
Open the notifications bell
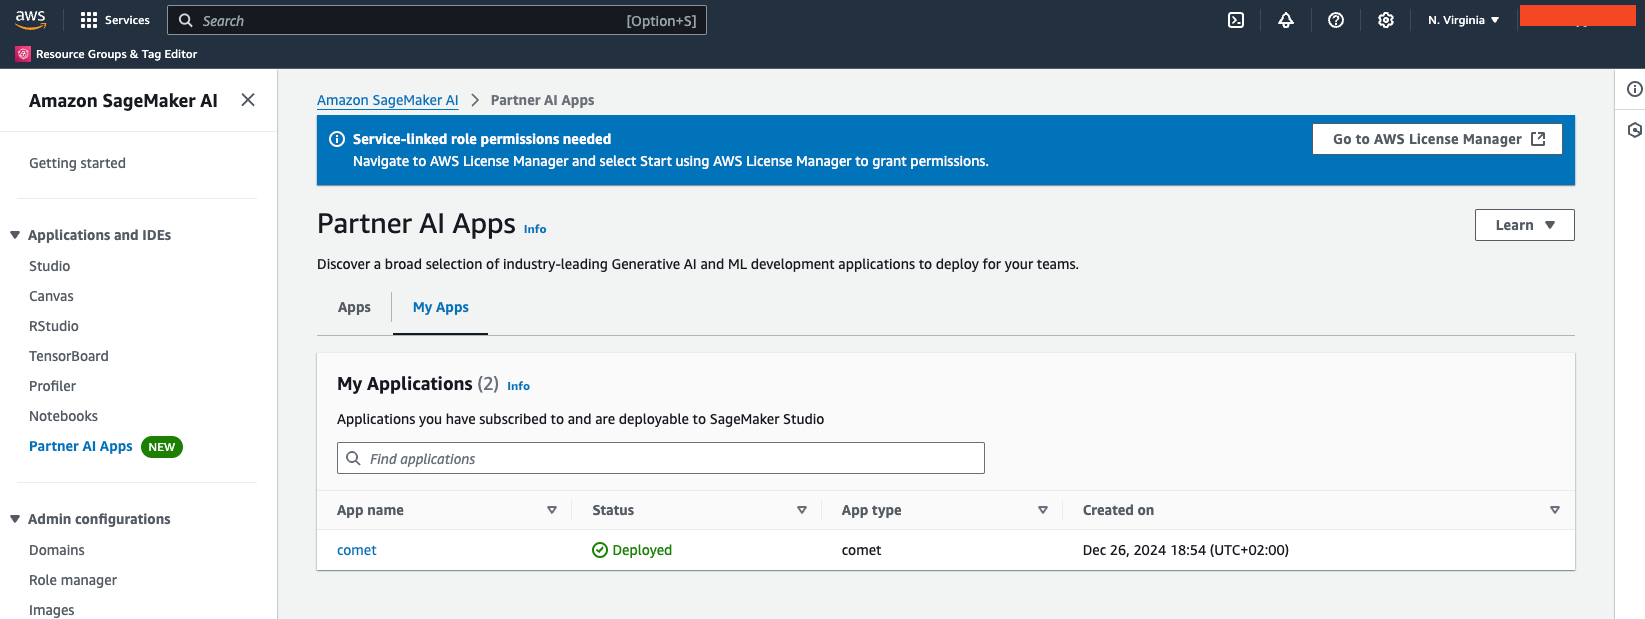(x=1286, y=20)
